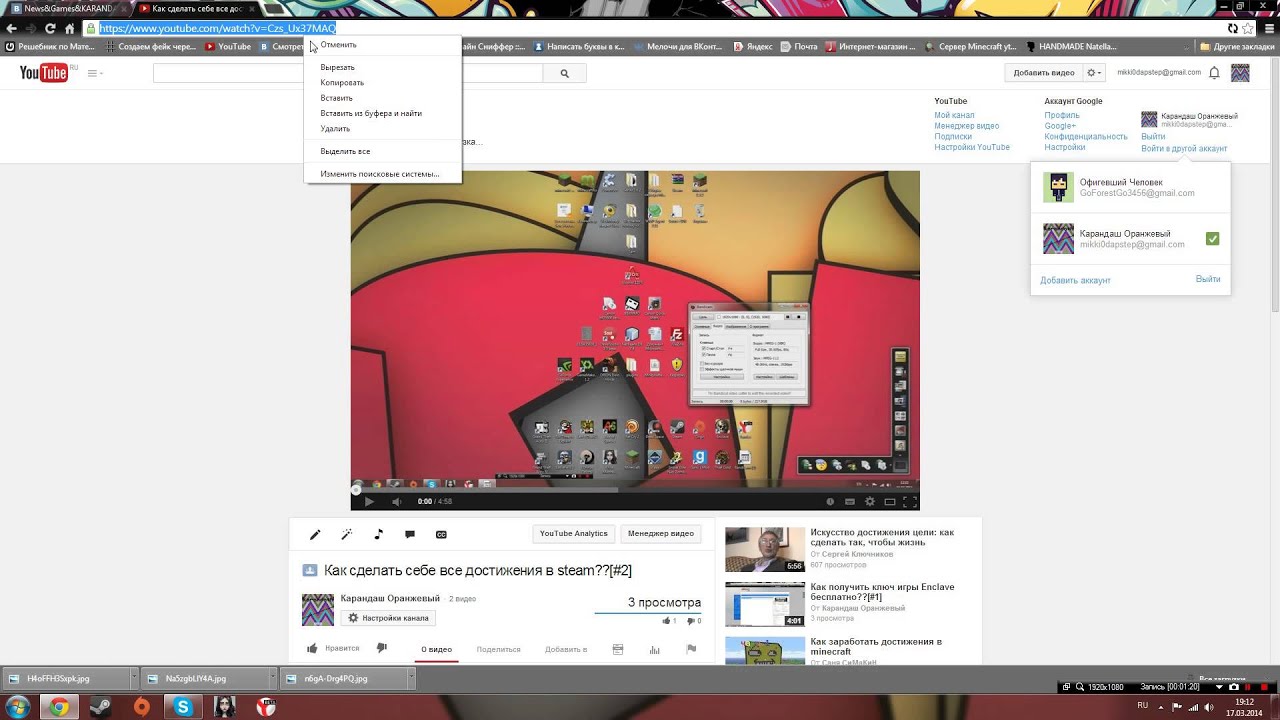Select Удалить in the context menu
The width and height of the screenshot is (1280, 720).
click(335, 128)
